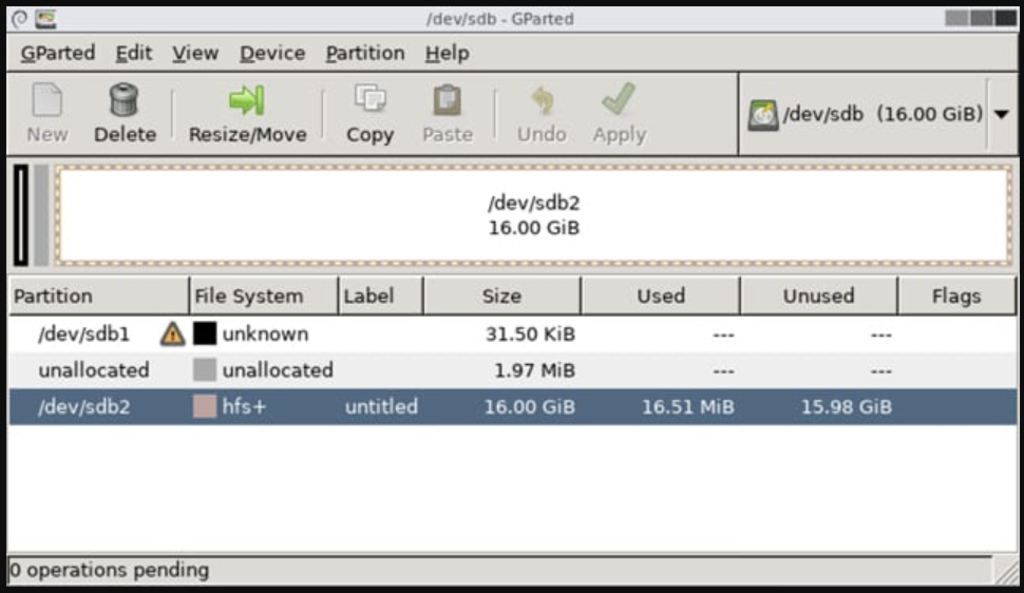Image resolution: width=1024 pixels, height=593 pixels.
Task: Click the Paste clipboard icon
Action: click(x=447, y=101)
